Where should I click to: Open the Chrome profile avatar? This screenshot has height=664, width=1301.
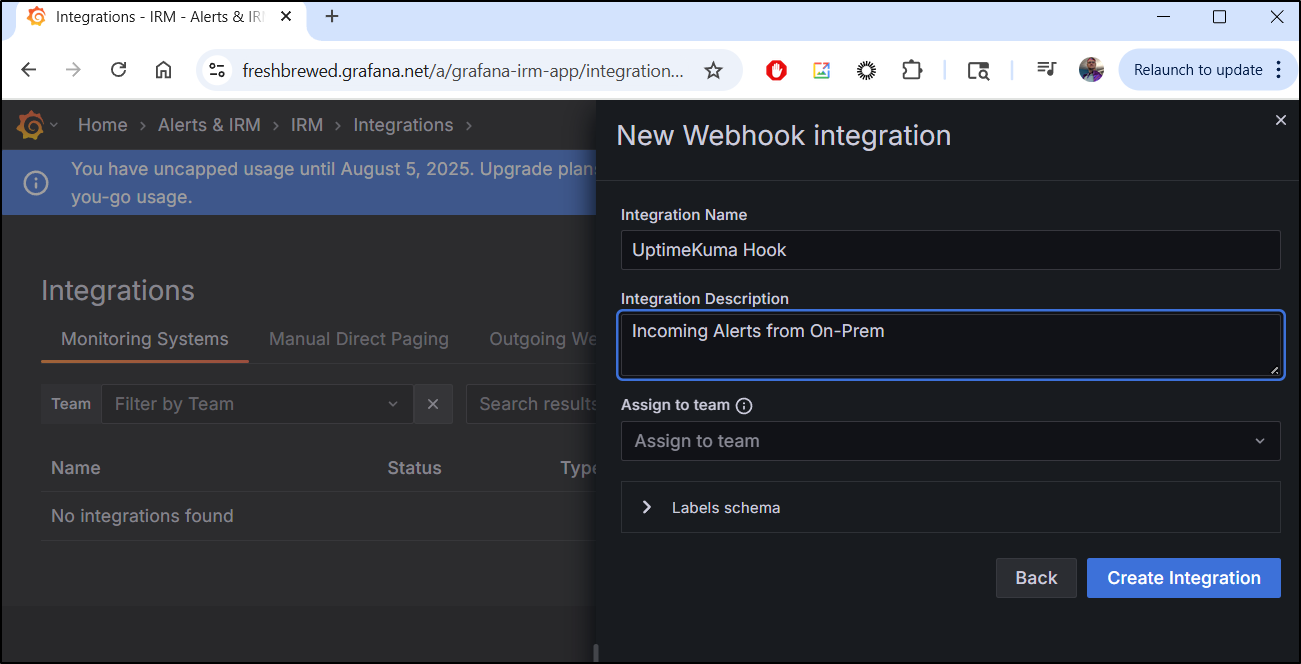1091,70
